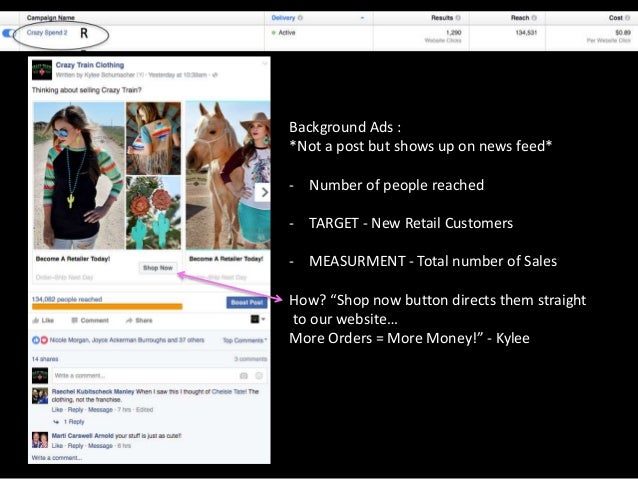This screenshot has width=638, height=479.
Task: Open the serape fringe jacket photo
Action: 153,138
